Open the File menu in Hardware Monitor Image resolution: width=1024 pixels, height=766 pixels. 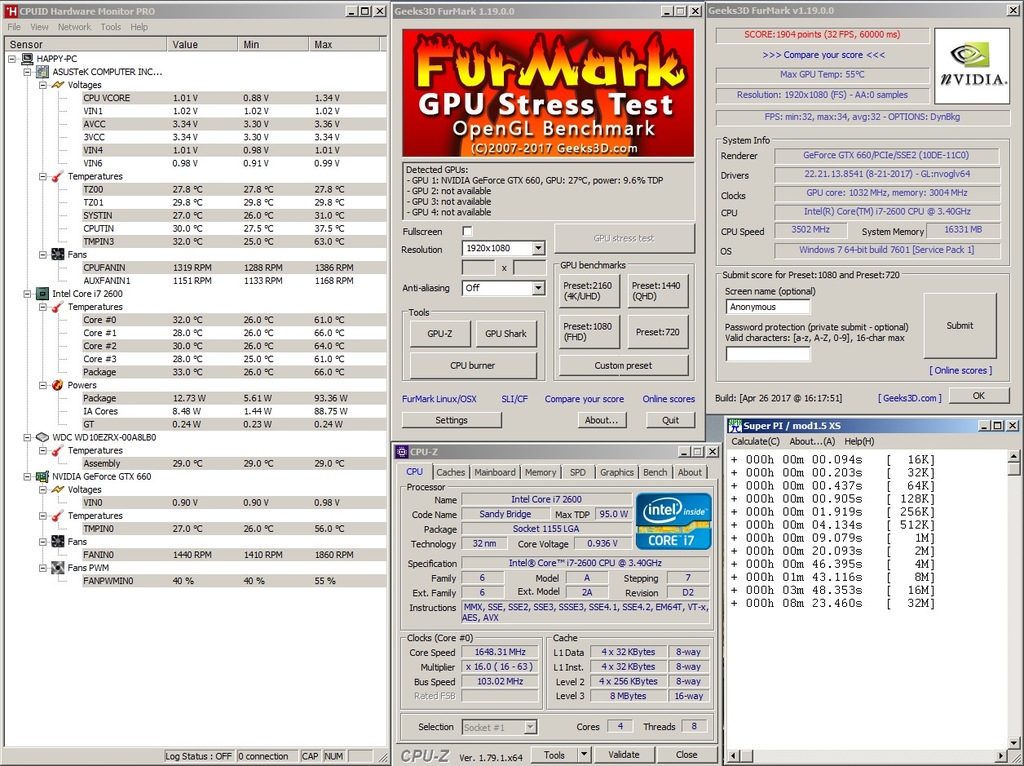tap(14, 27)
